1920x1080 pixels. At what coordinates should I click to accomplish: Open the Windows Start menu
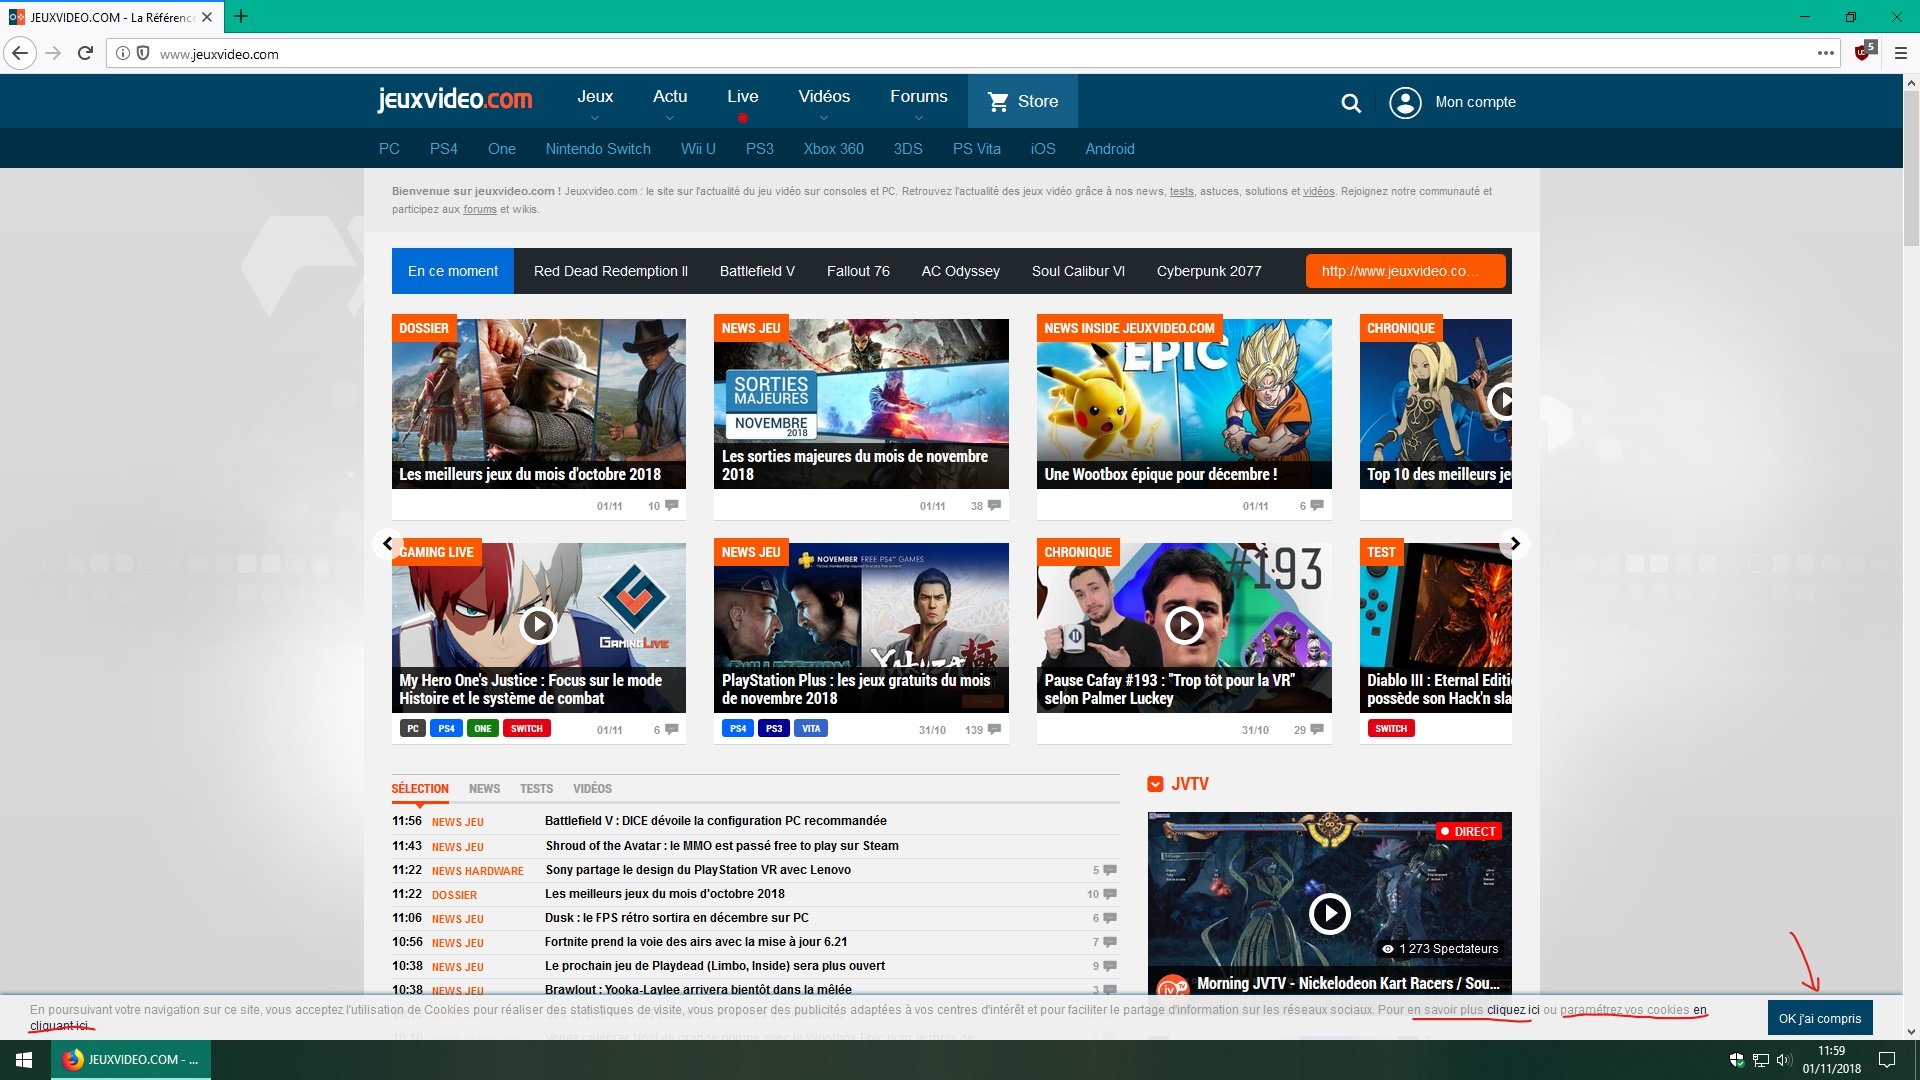pyautogui.click(x=25, y=1059)
